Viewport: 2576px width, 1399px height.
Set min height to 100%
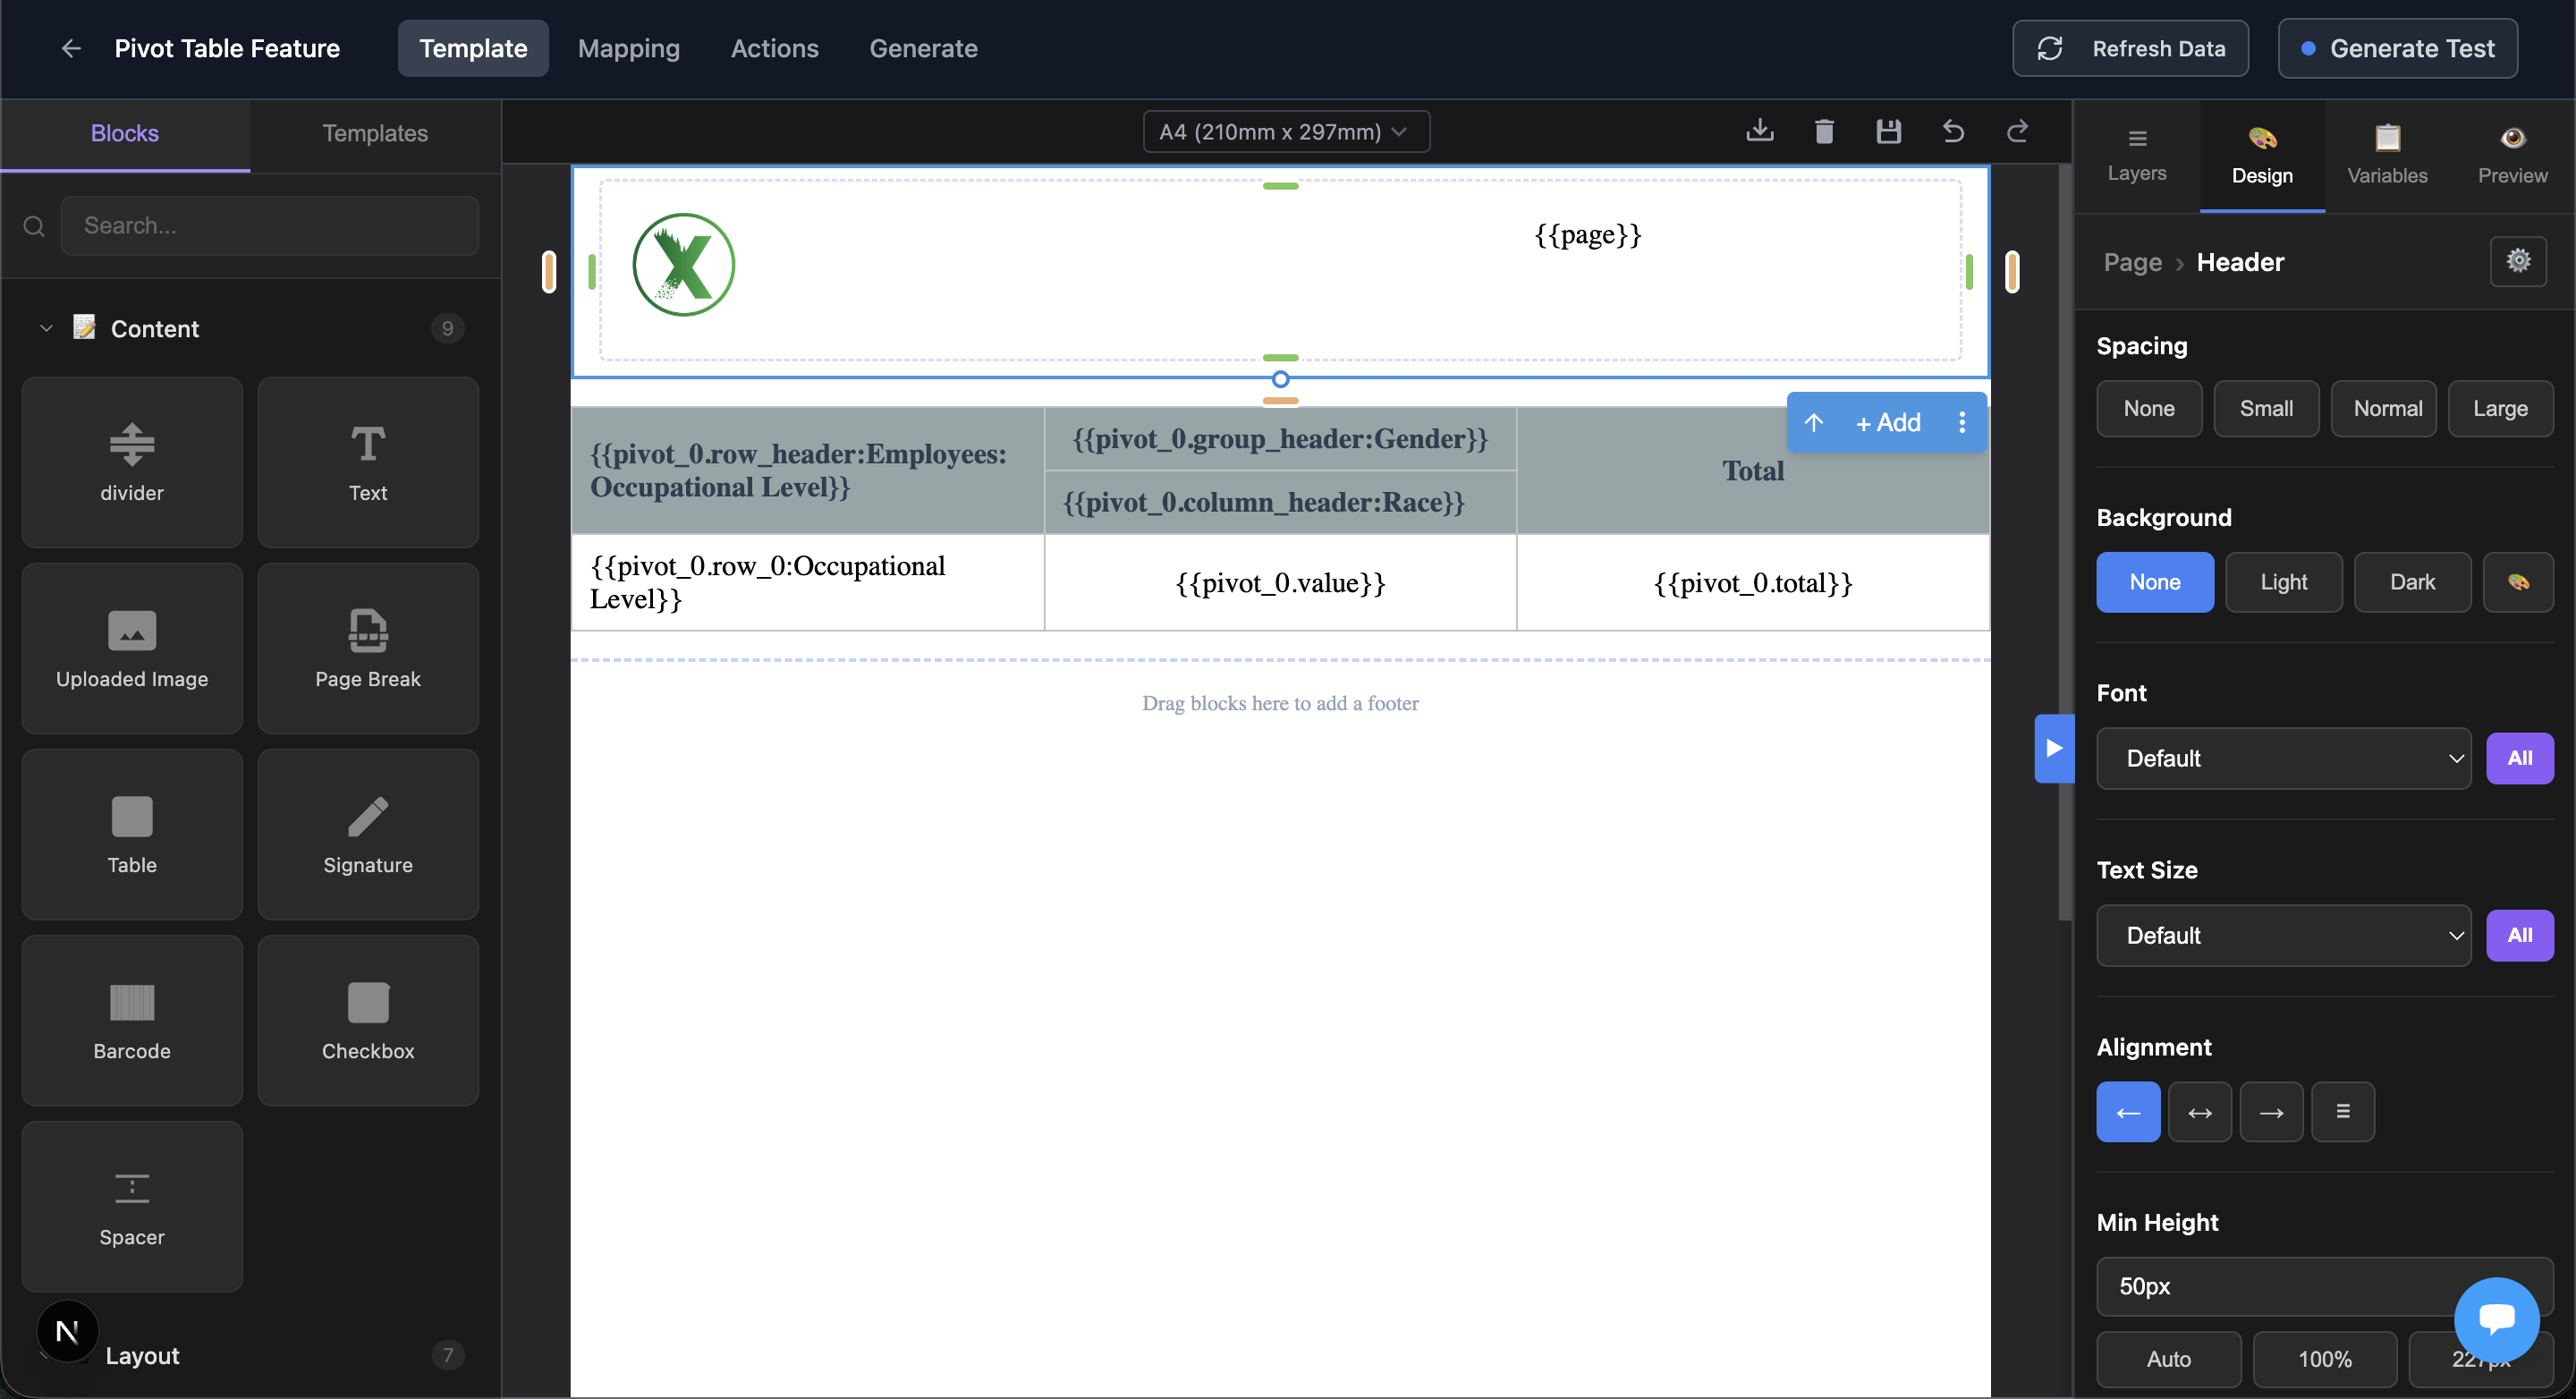pyautogui.click(x=2325, y=1358)
